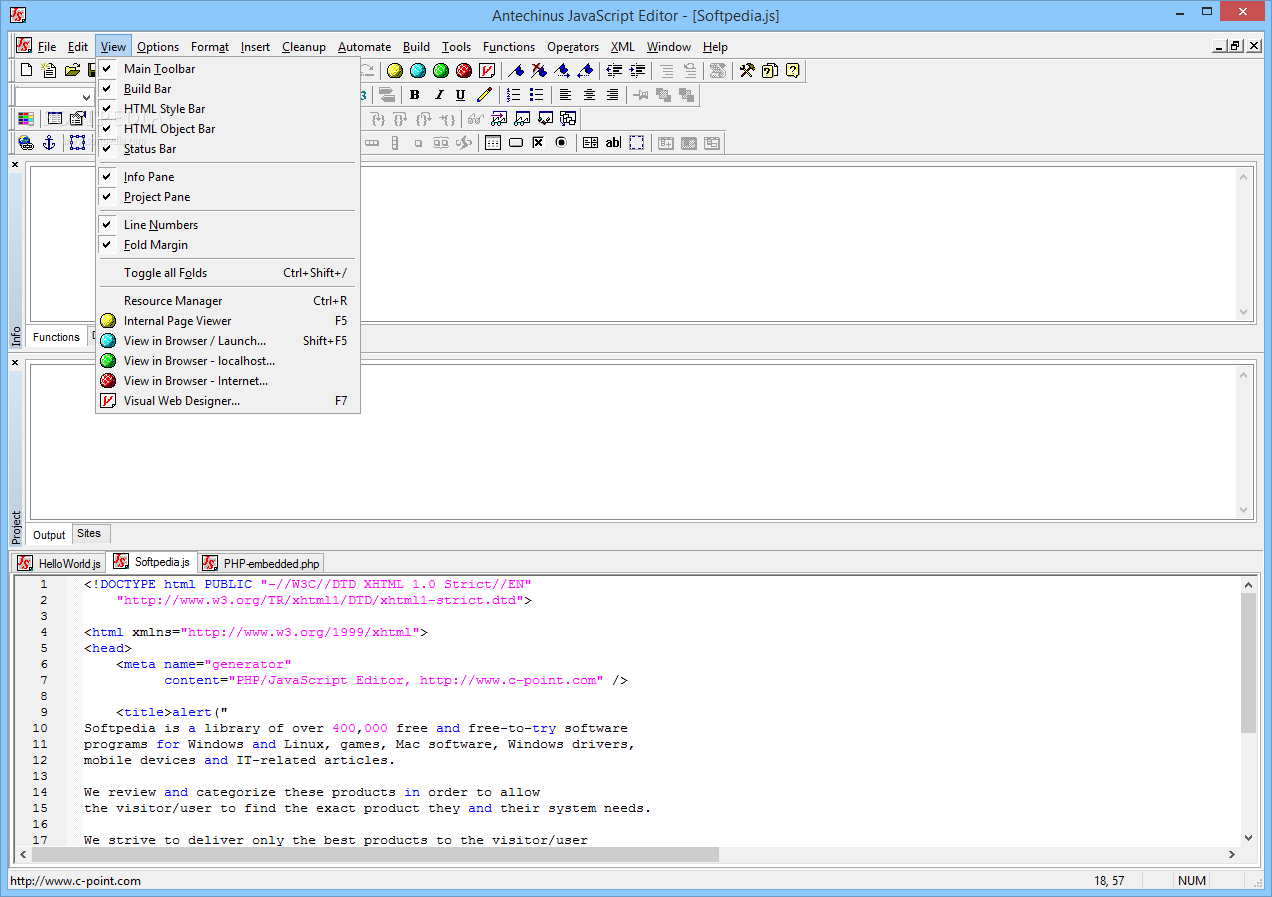
Task: Select Resource Manager from View menu
Action: [173, 301]
